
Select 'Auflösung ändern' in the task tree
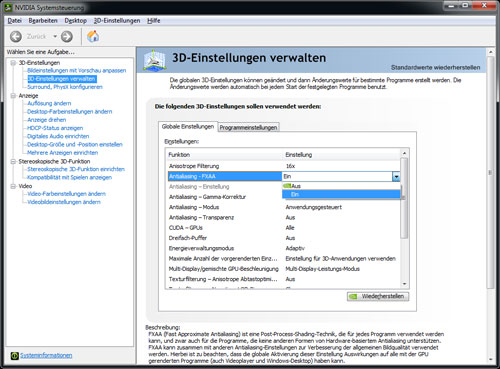(49, 103)
